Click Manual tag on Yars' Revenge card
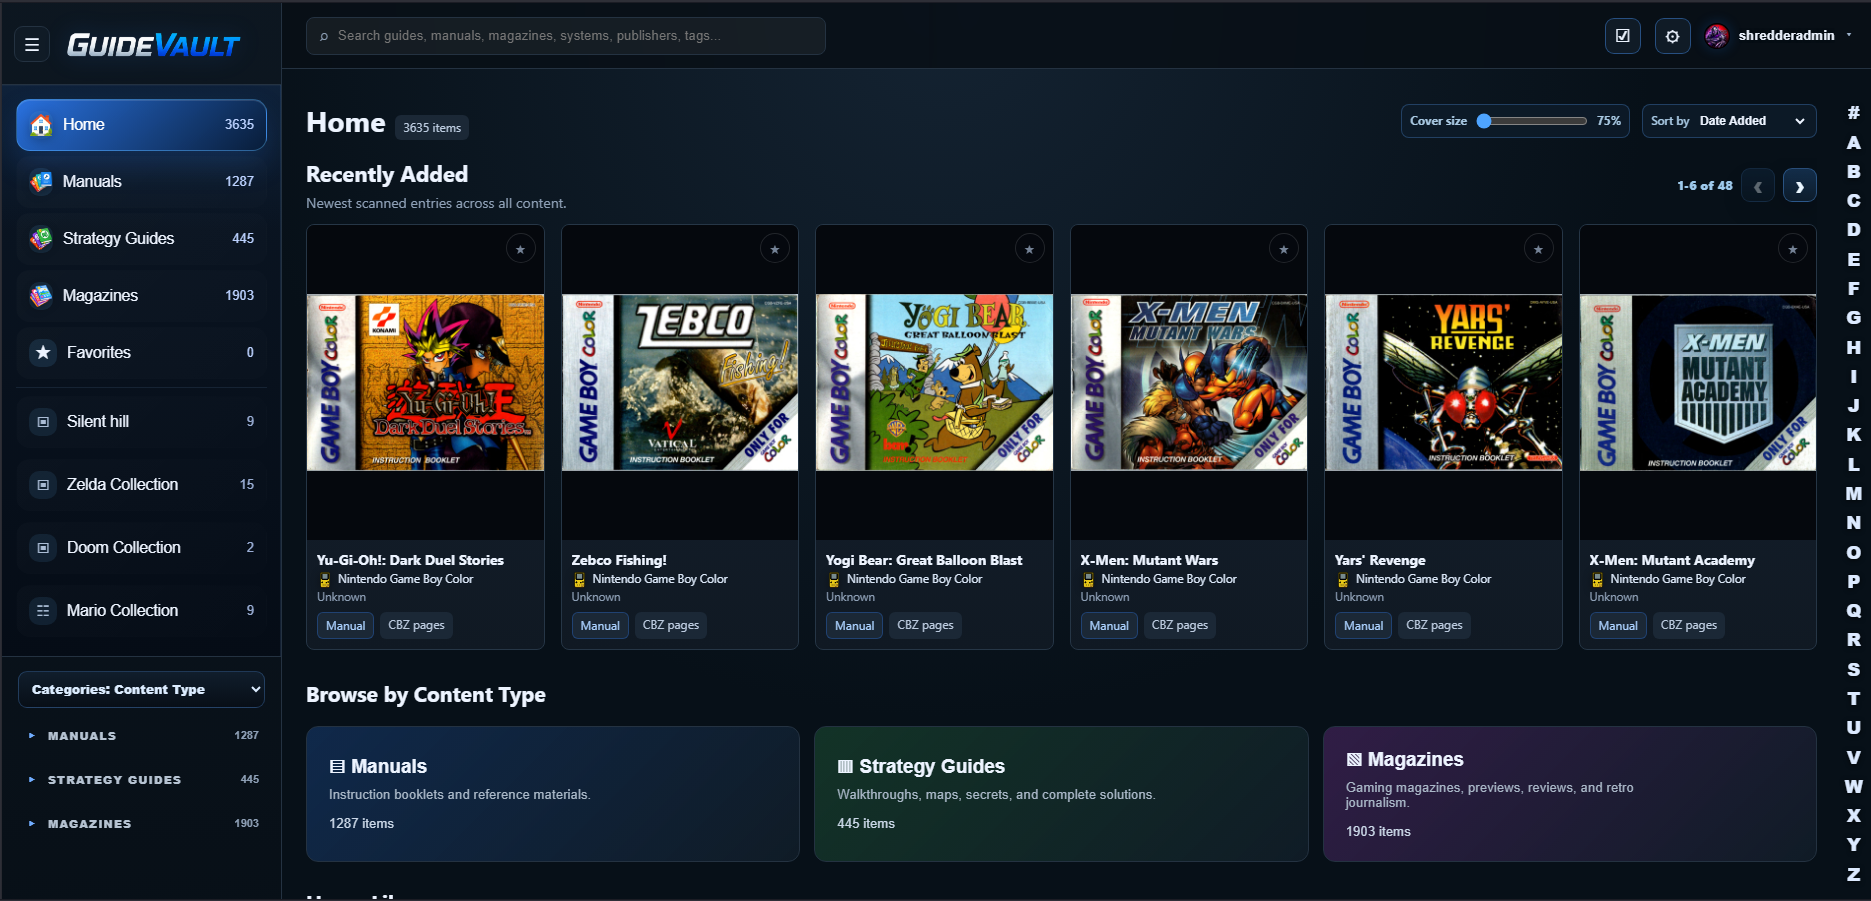1871x901 pixels. click(x=1364, y=626)
